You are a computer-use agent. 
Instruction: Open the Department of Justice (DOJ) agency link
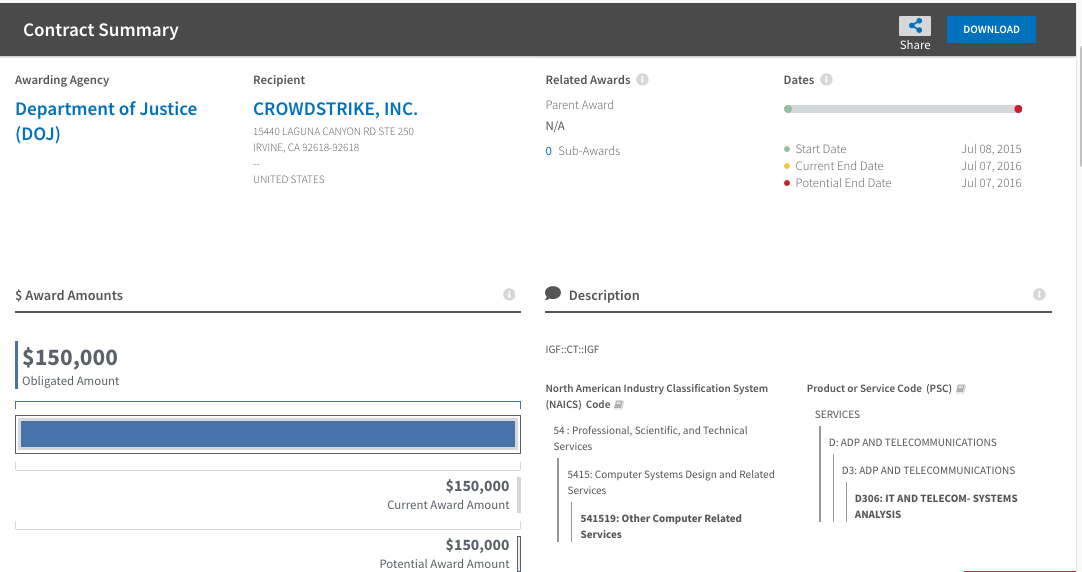pyautogui.click(x=106, y=121)
